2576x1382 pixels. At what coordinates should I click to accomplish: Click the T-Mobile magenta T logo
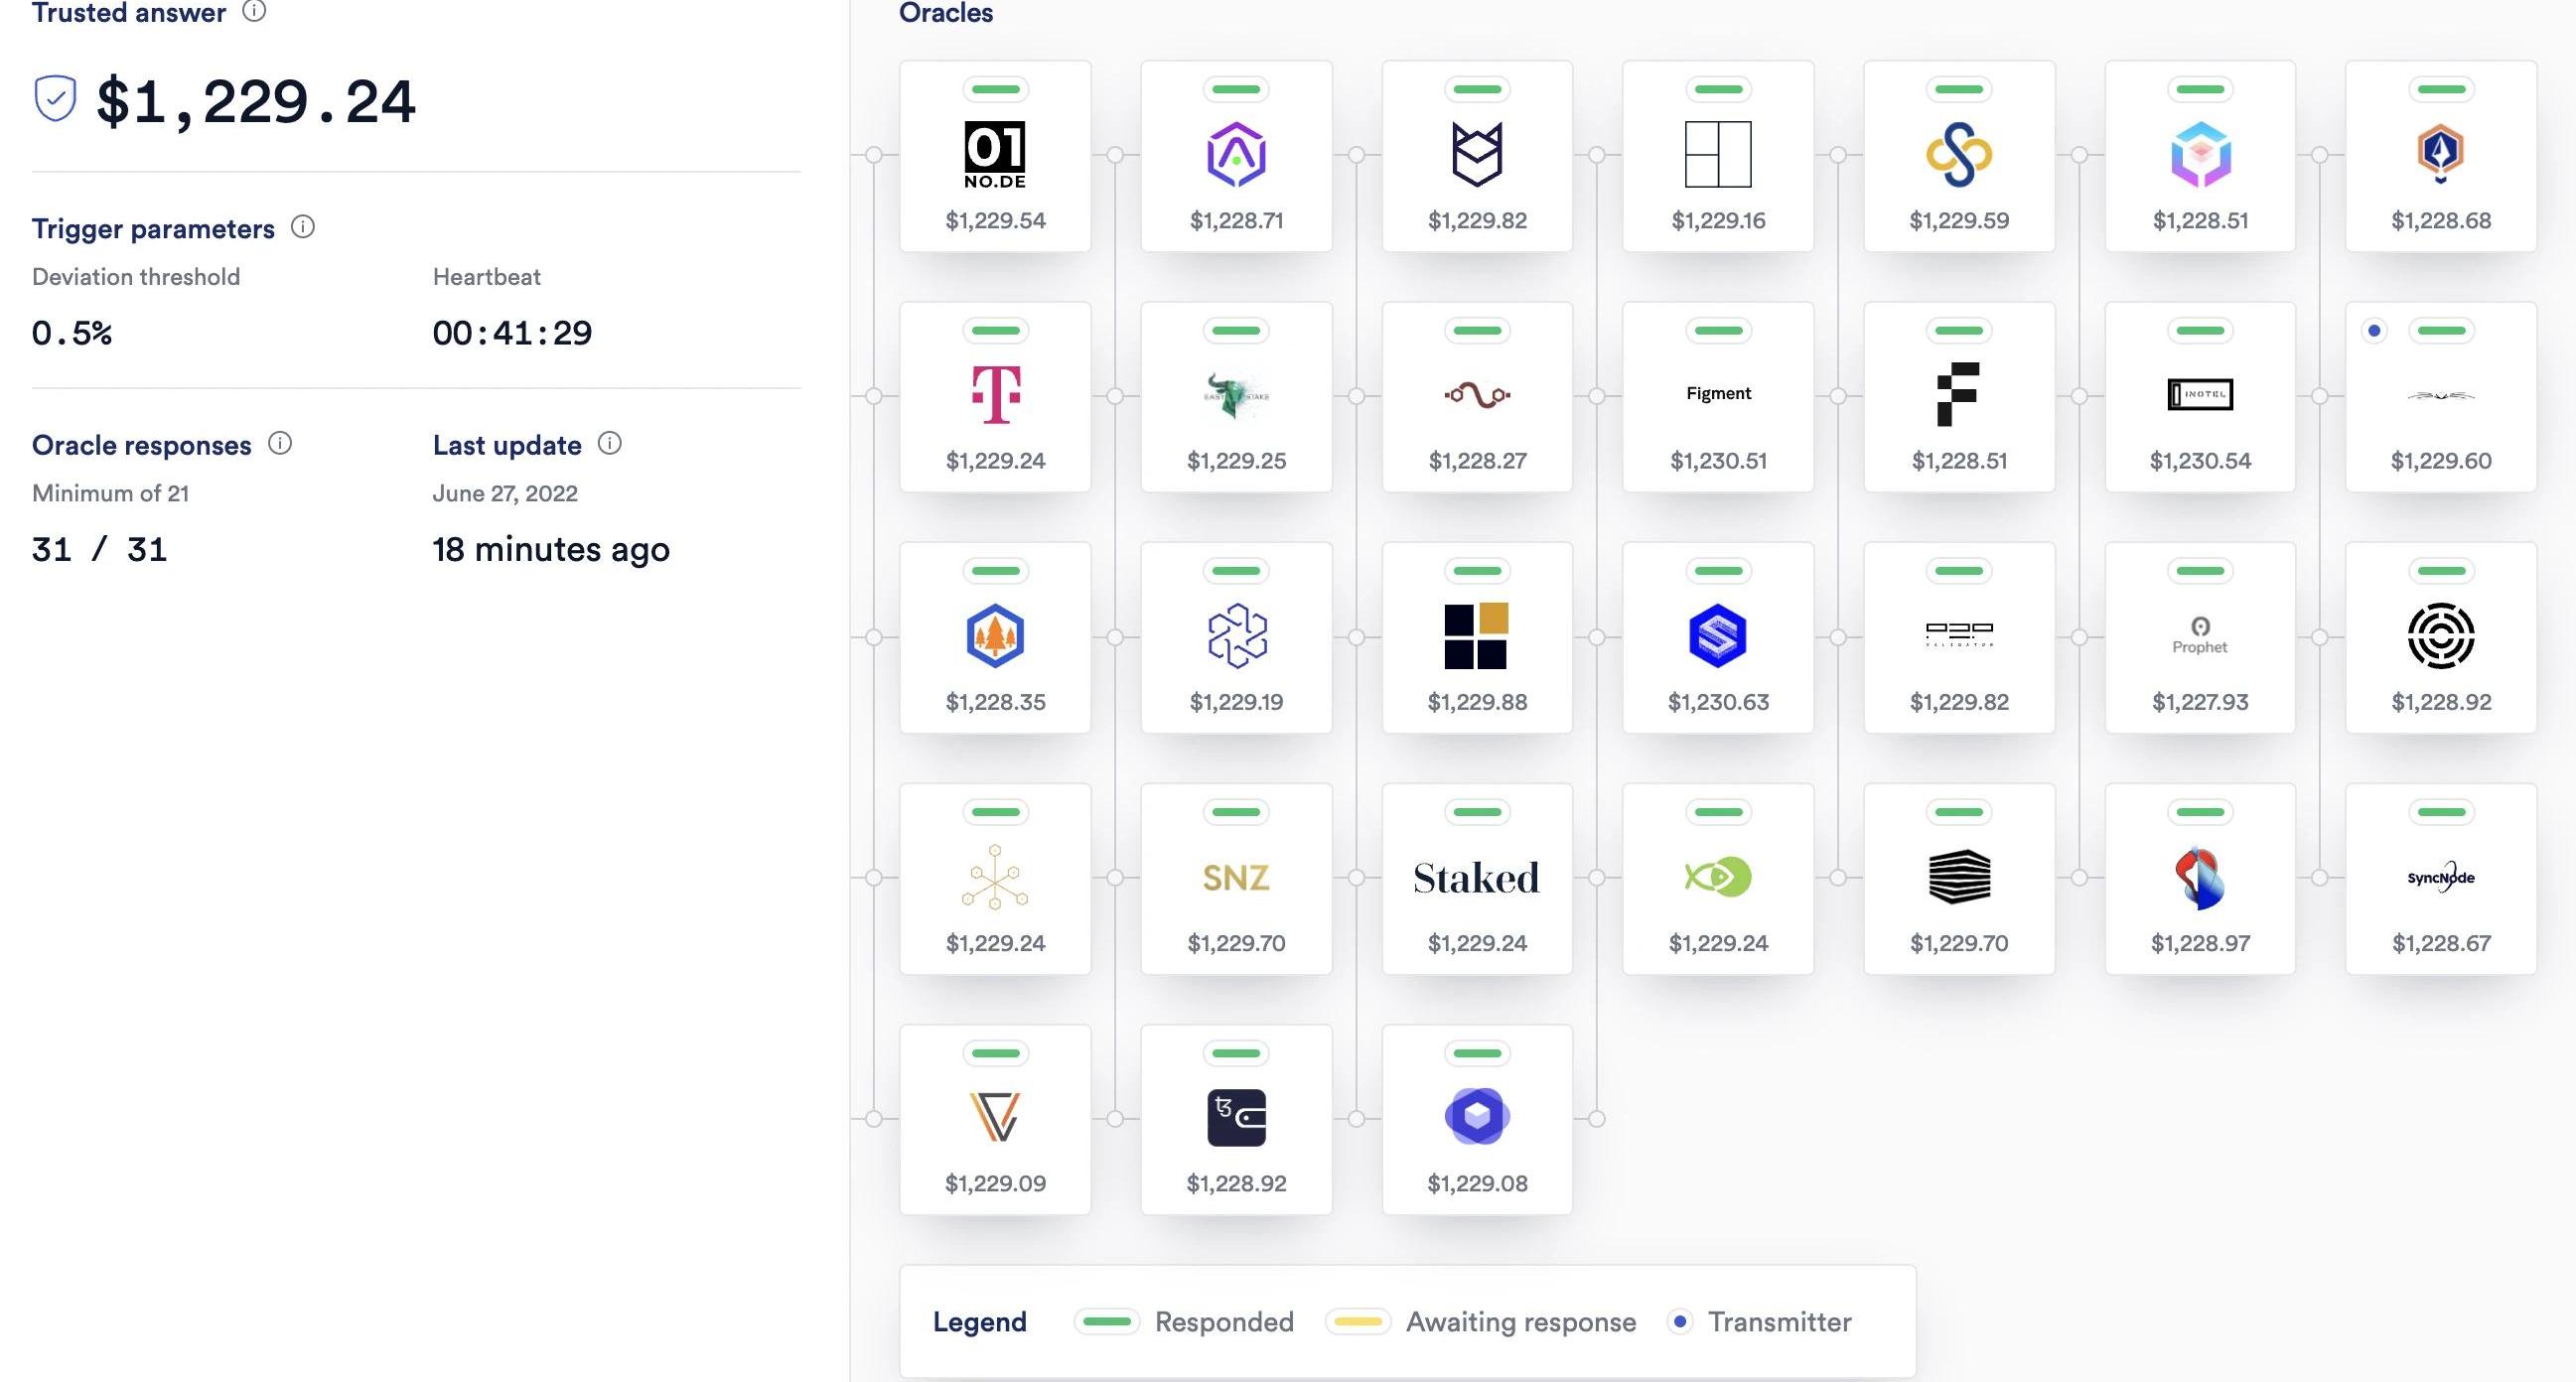[995, 394]
